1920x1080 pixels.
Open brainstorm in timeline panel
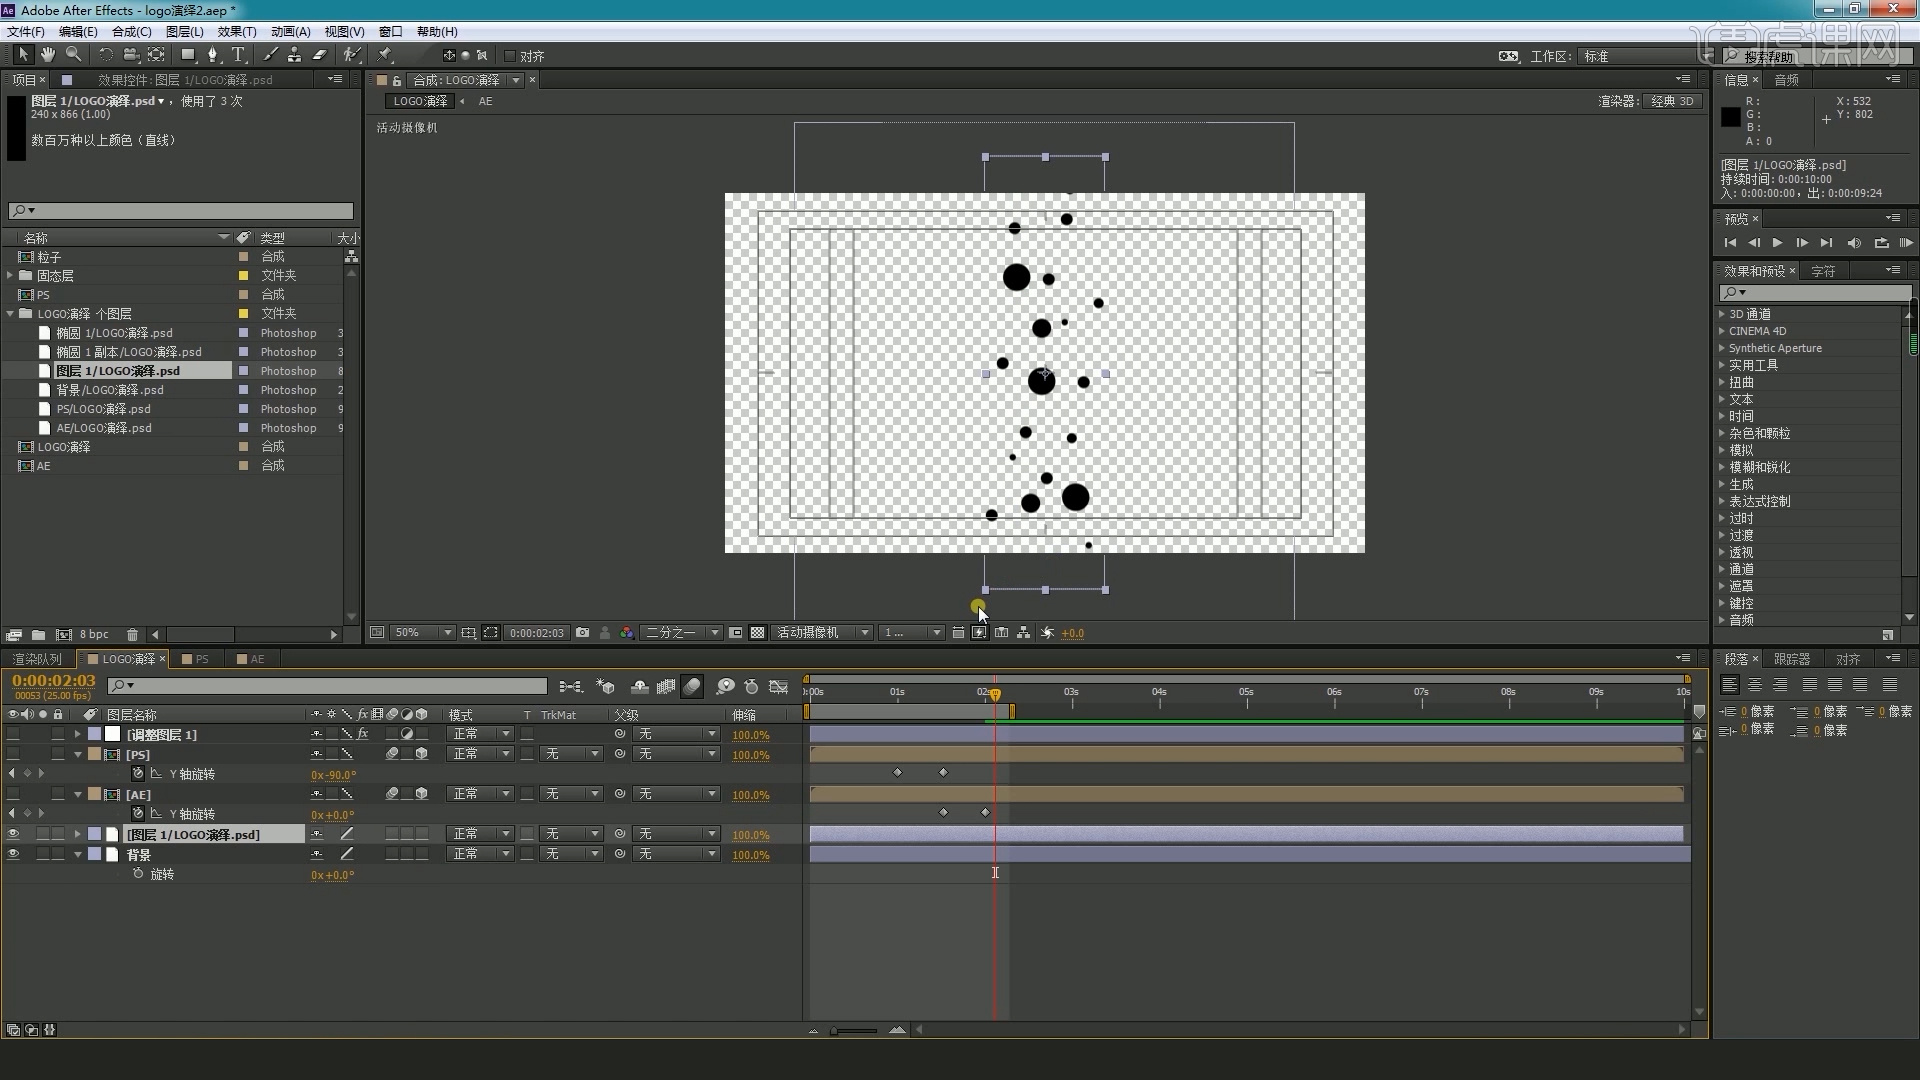coord(726,686)
